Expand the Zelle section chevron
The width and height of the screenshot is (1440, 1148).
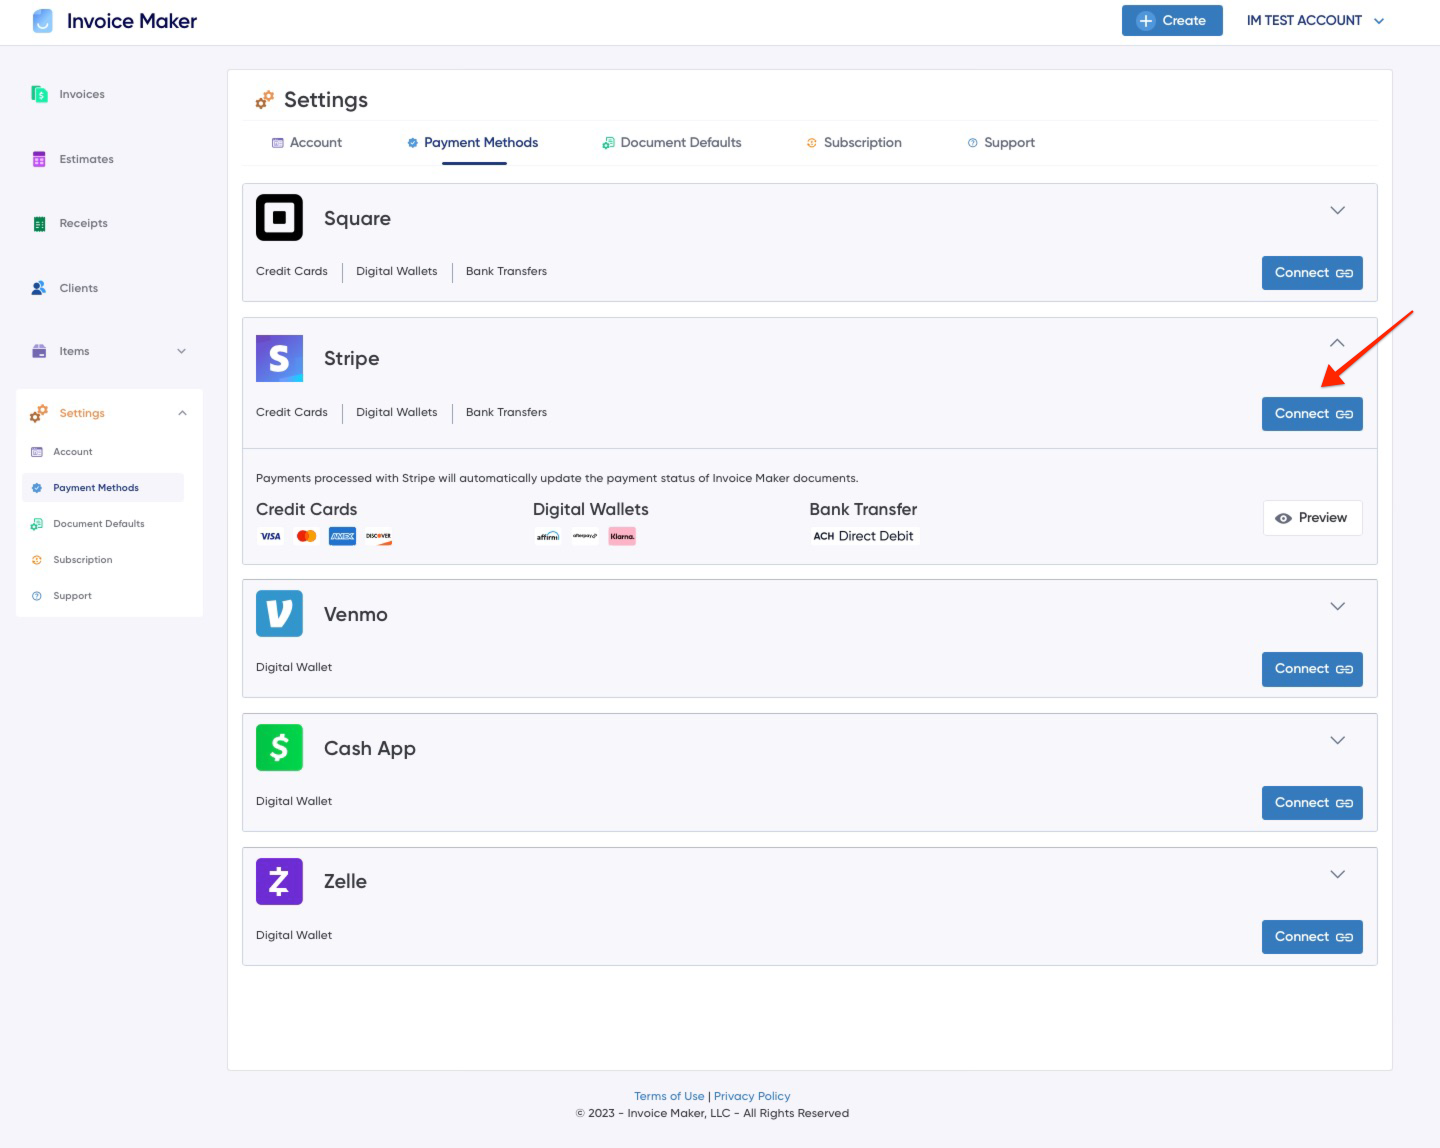[x=1337, y=874]
